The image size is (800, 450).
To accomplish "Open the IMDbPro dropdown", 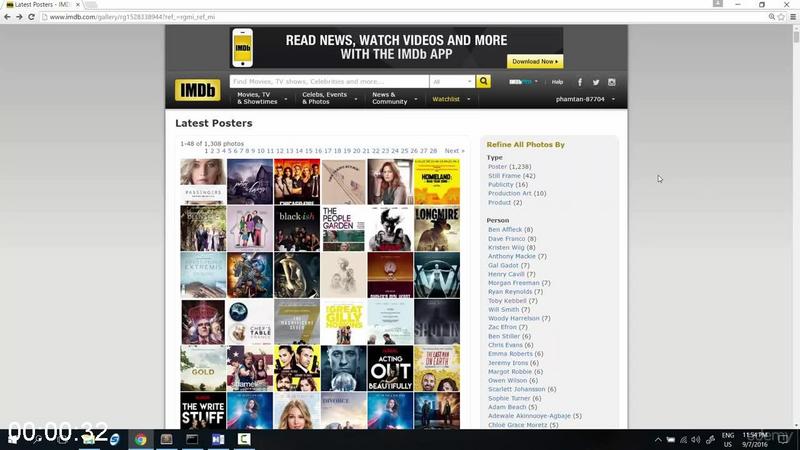I will click(523, 82).
